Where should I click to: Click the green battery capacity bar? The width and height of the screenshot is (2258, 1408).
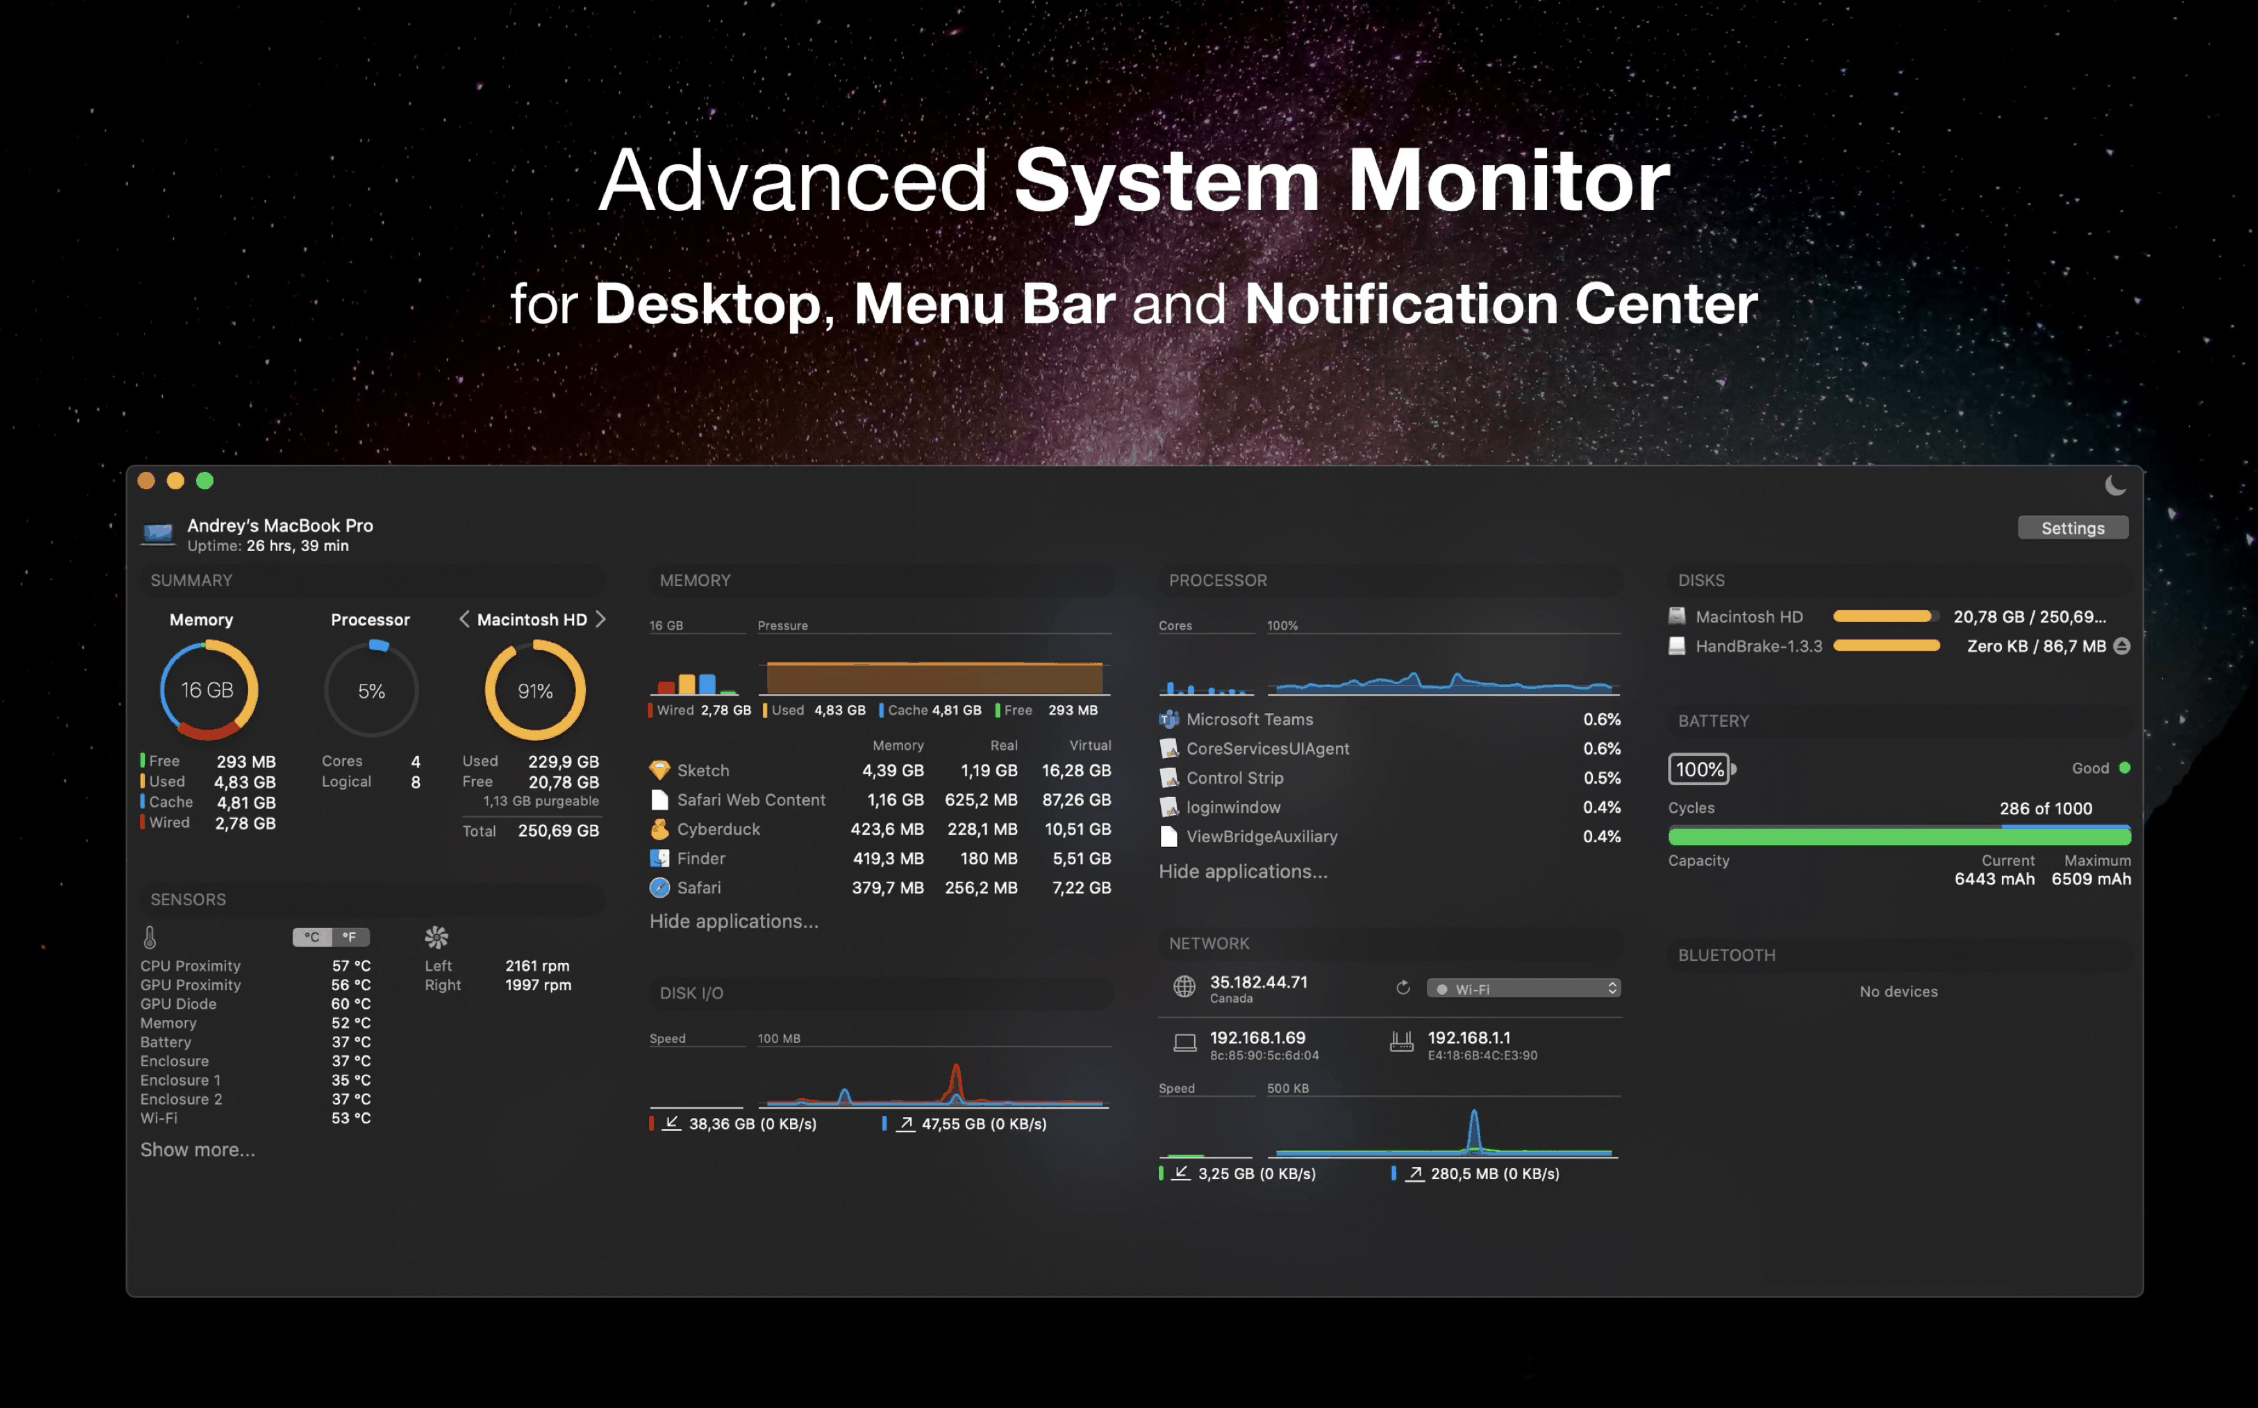1899,836
